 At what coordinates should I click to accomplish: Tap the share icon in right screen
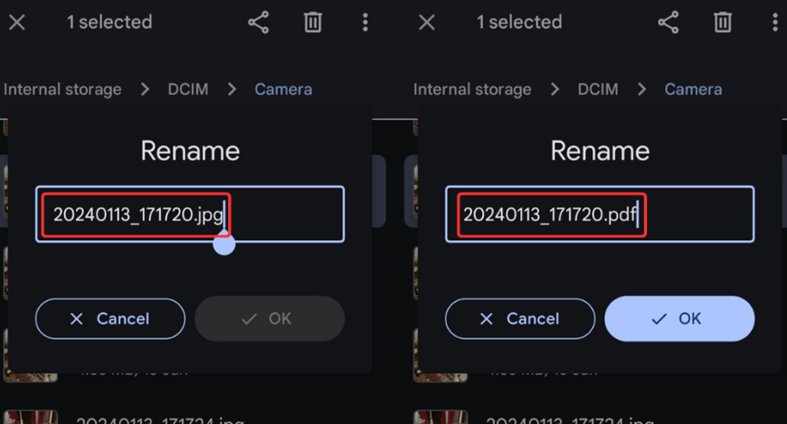[x=668, y=23]
